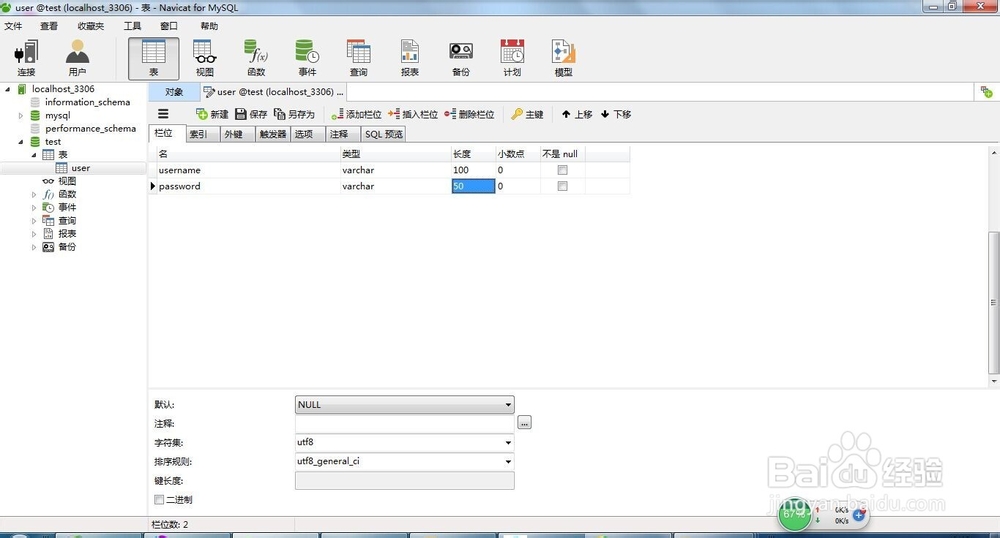Expand the Queries (查询) tree node
The width and height of the screenshot is (1000, 538).
pos(34,221)
